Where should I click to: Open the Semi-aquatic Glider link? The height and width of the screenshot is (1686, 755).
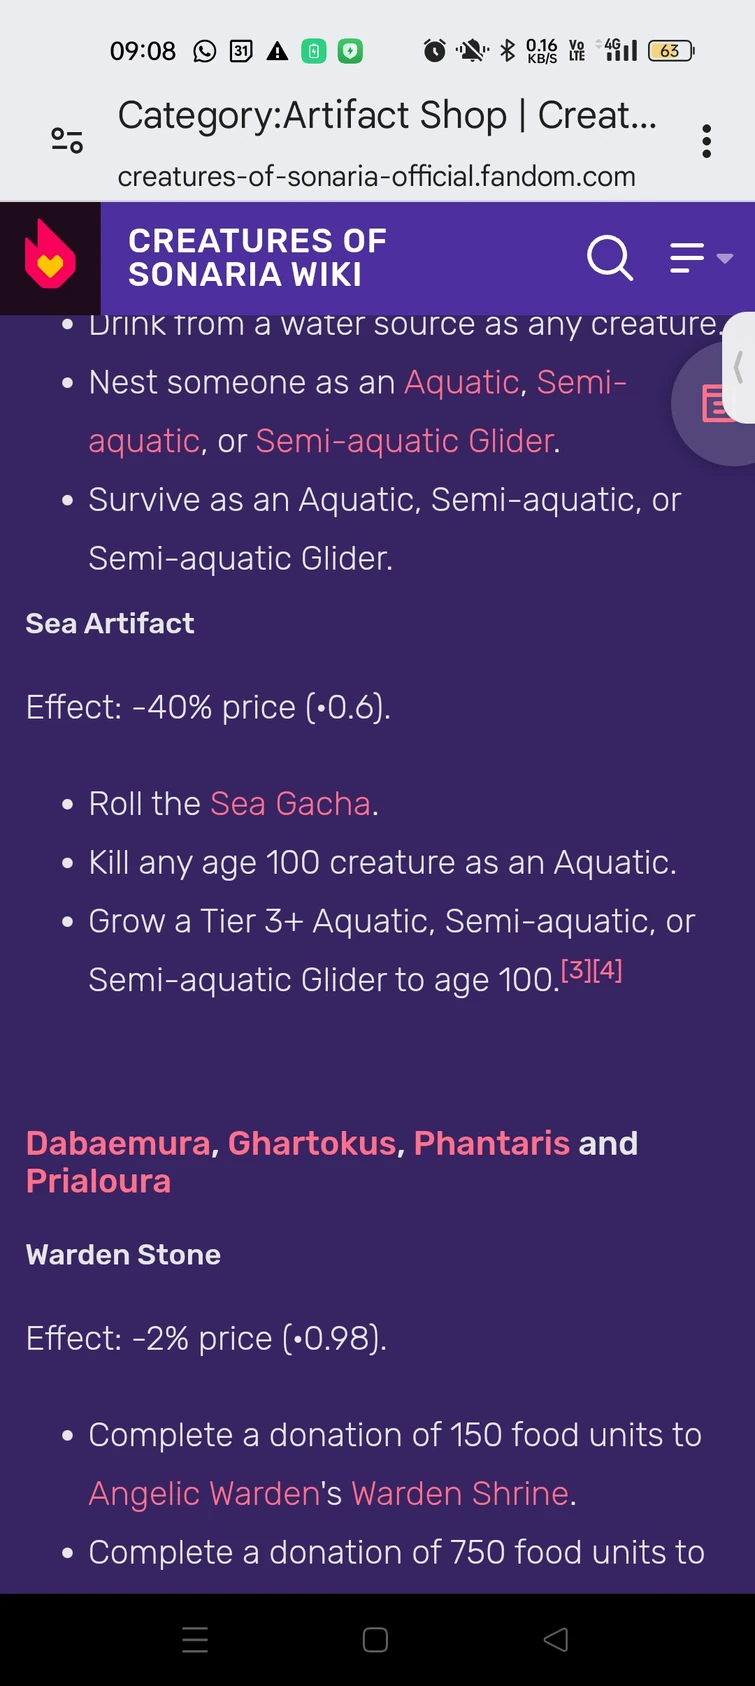404,441
